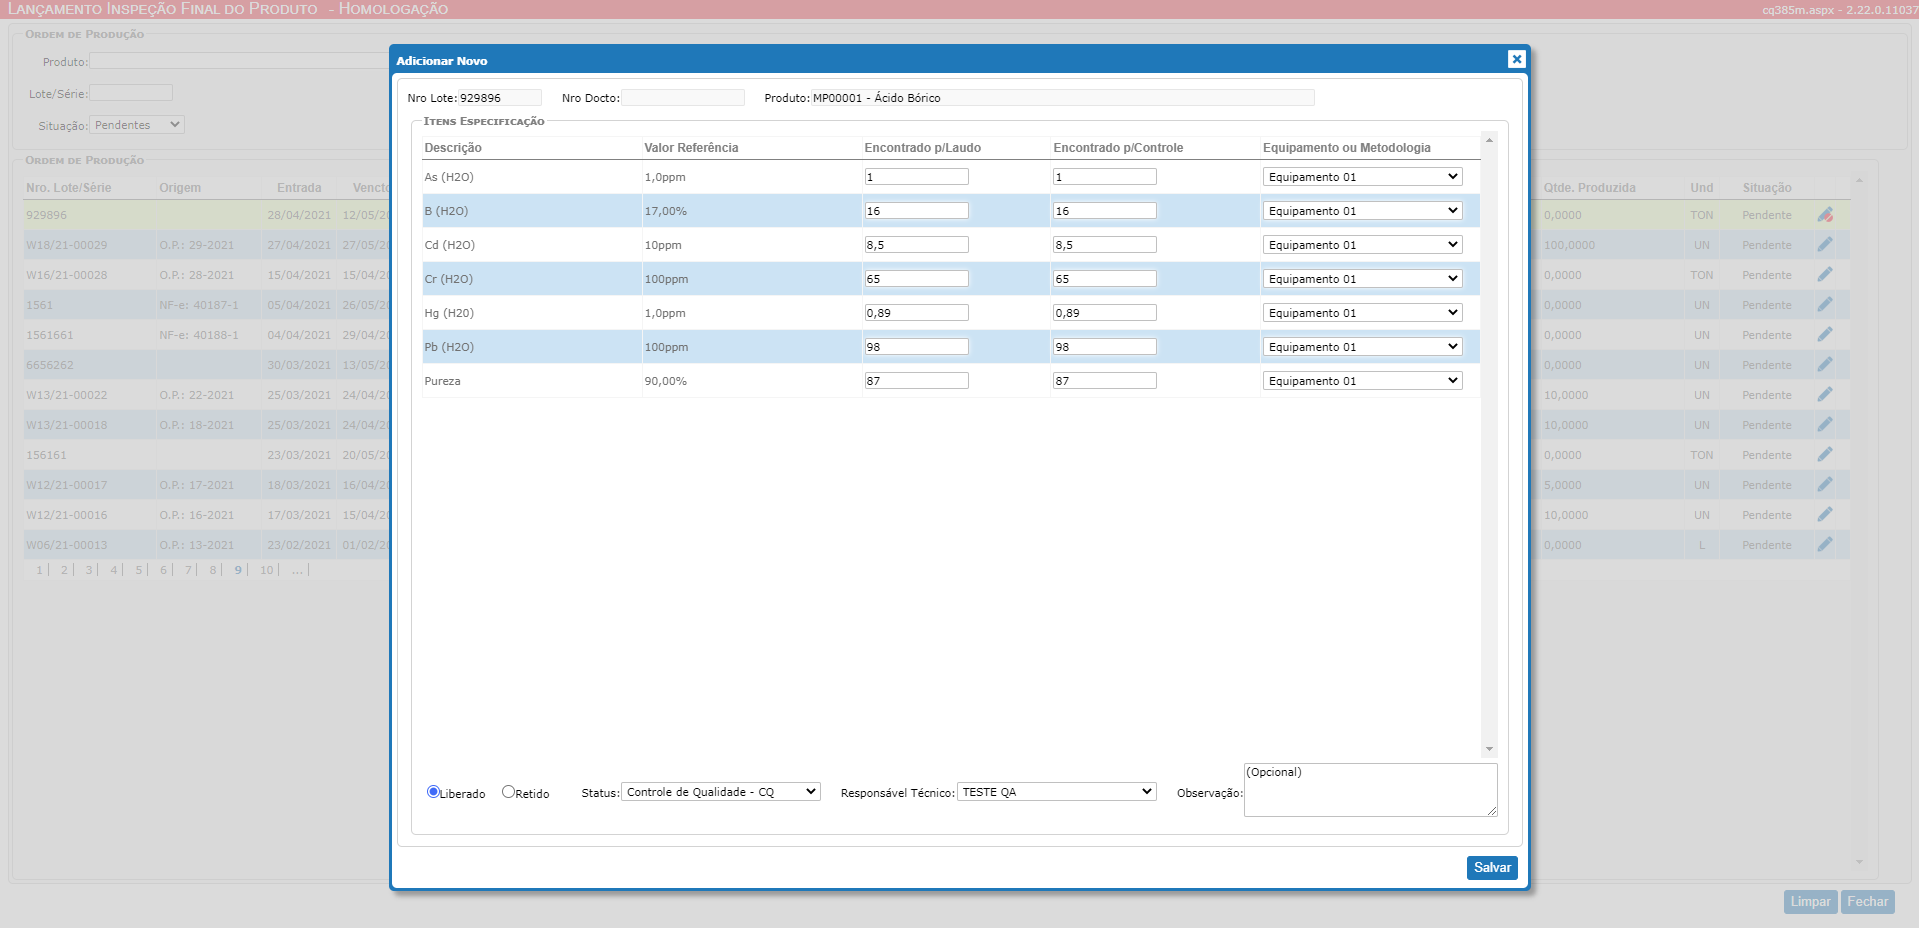Viewport: 1919px width, 928px height.
Task: Open equipment dropdown for Cr (H2O)
Action: point(1362,279)
